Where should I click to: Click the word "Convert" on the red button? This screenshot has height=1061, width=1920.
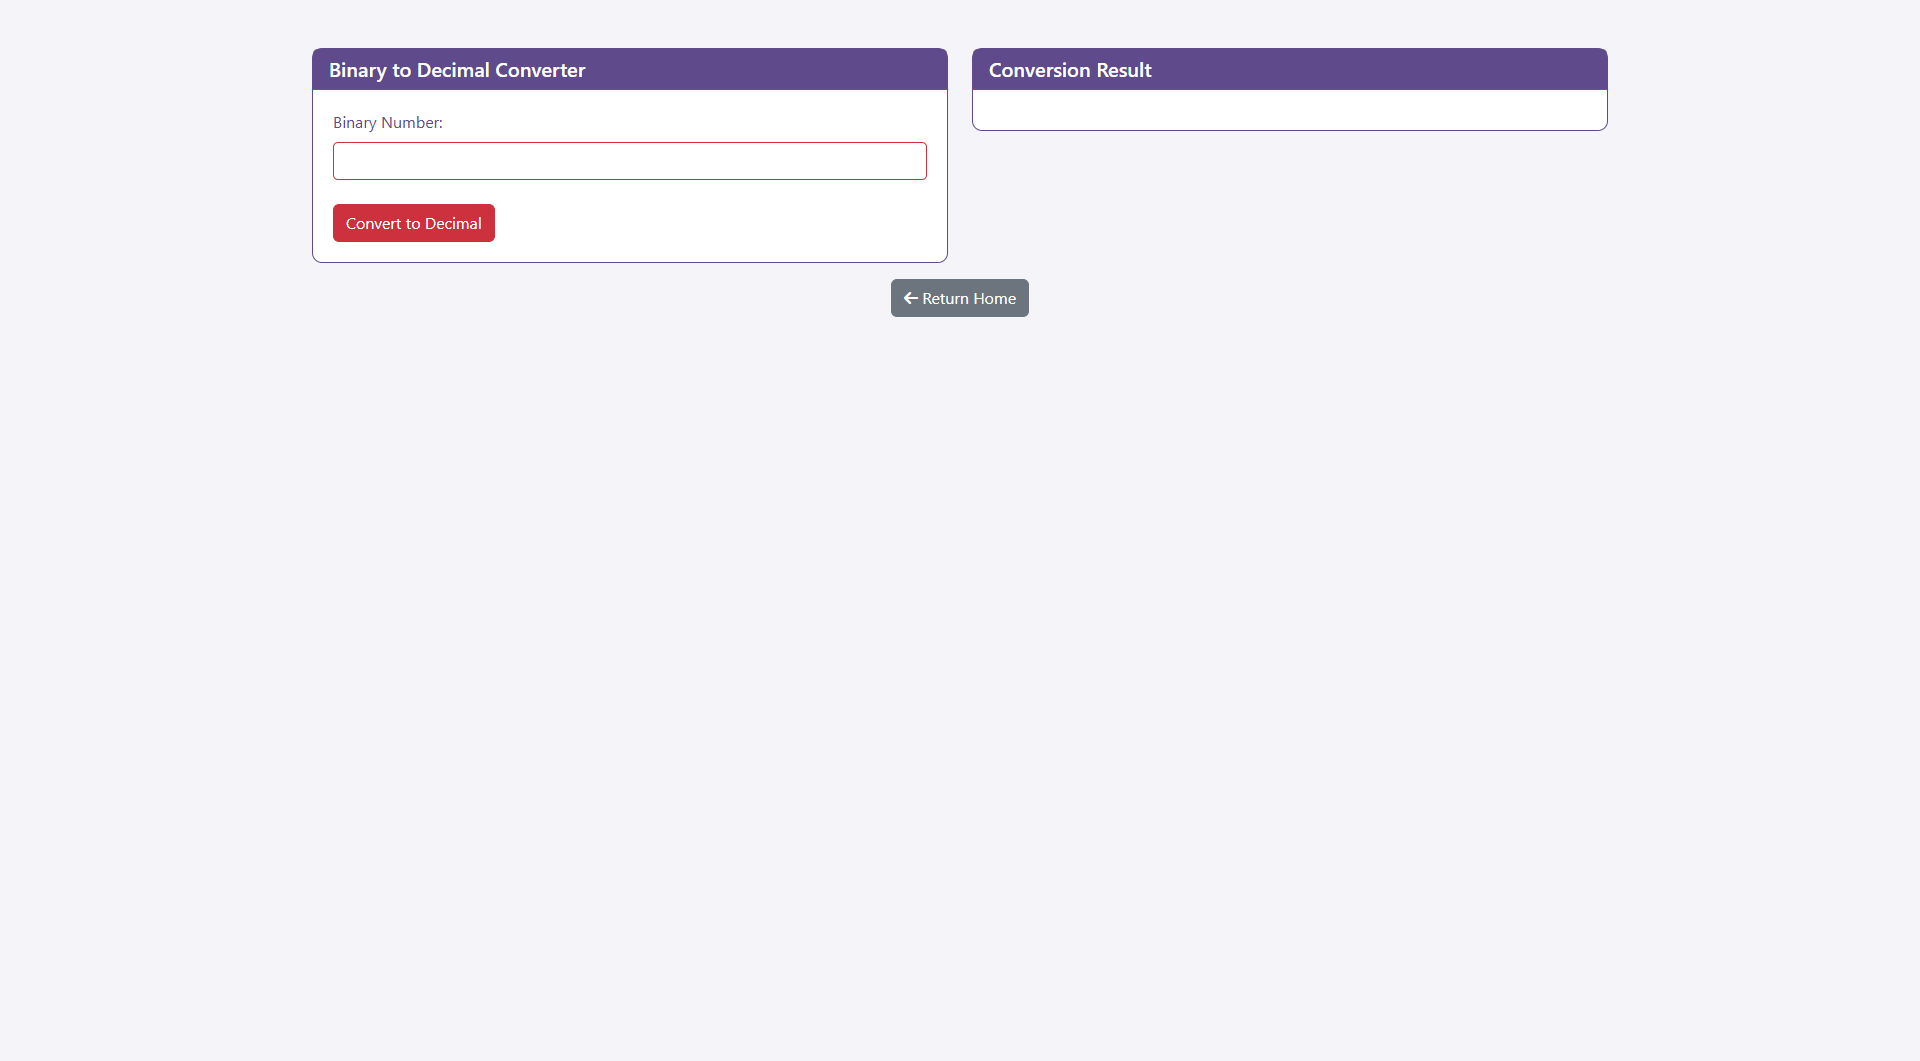373,224
